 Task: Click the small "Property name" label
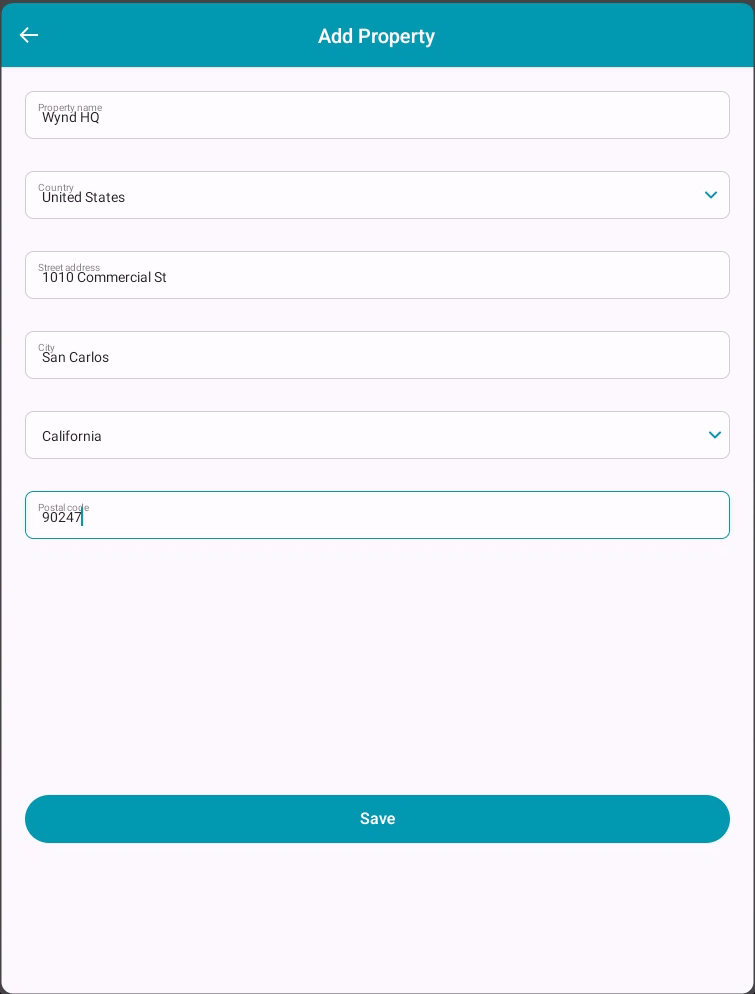coord(70,107)
